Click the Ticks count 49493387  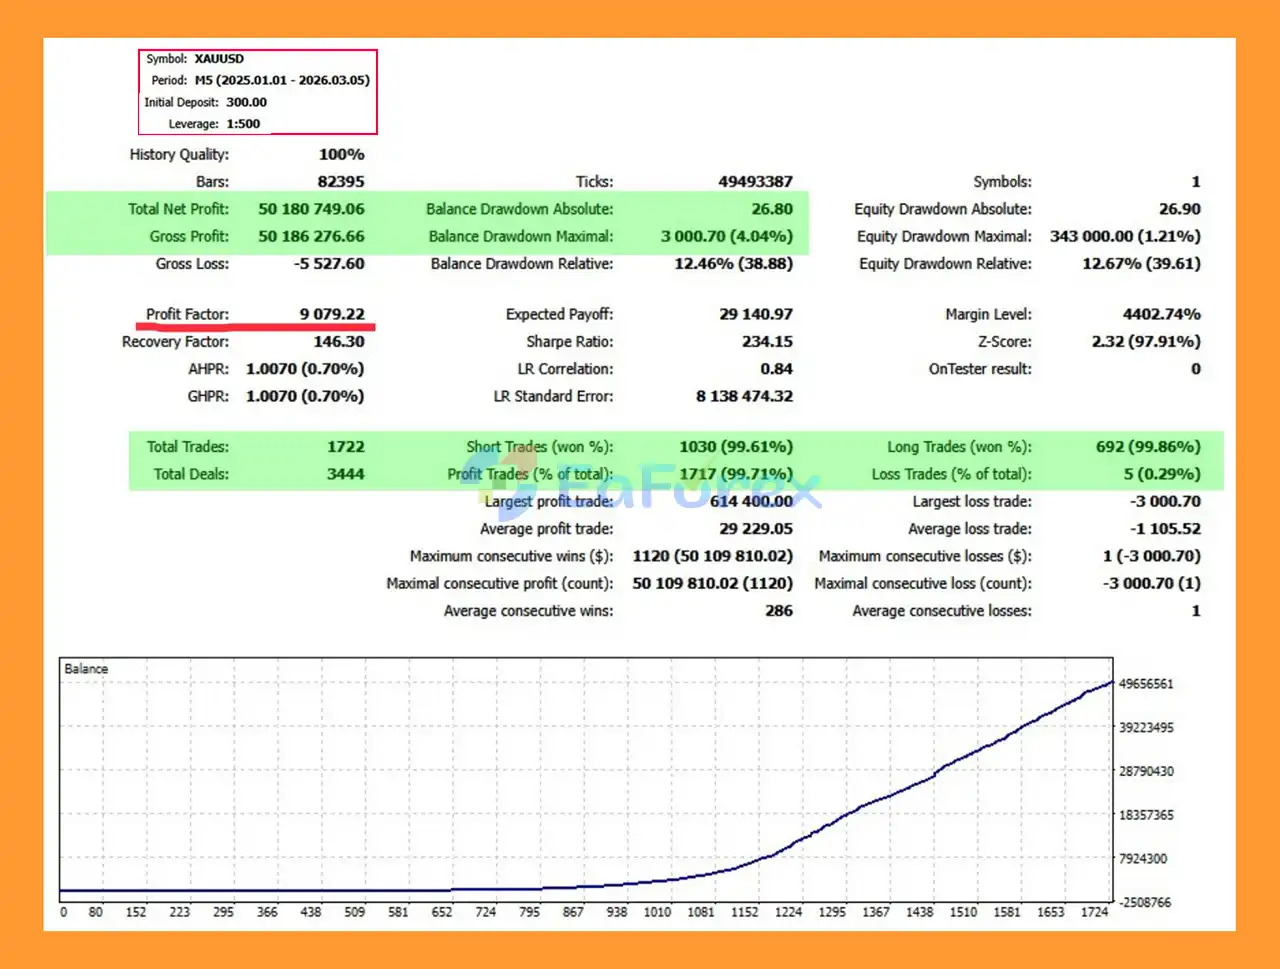(755, 182)
